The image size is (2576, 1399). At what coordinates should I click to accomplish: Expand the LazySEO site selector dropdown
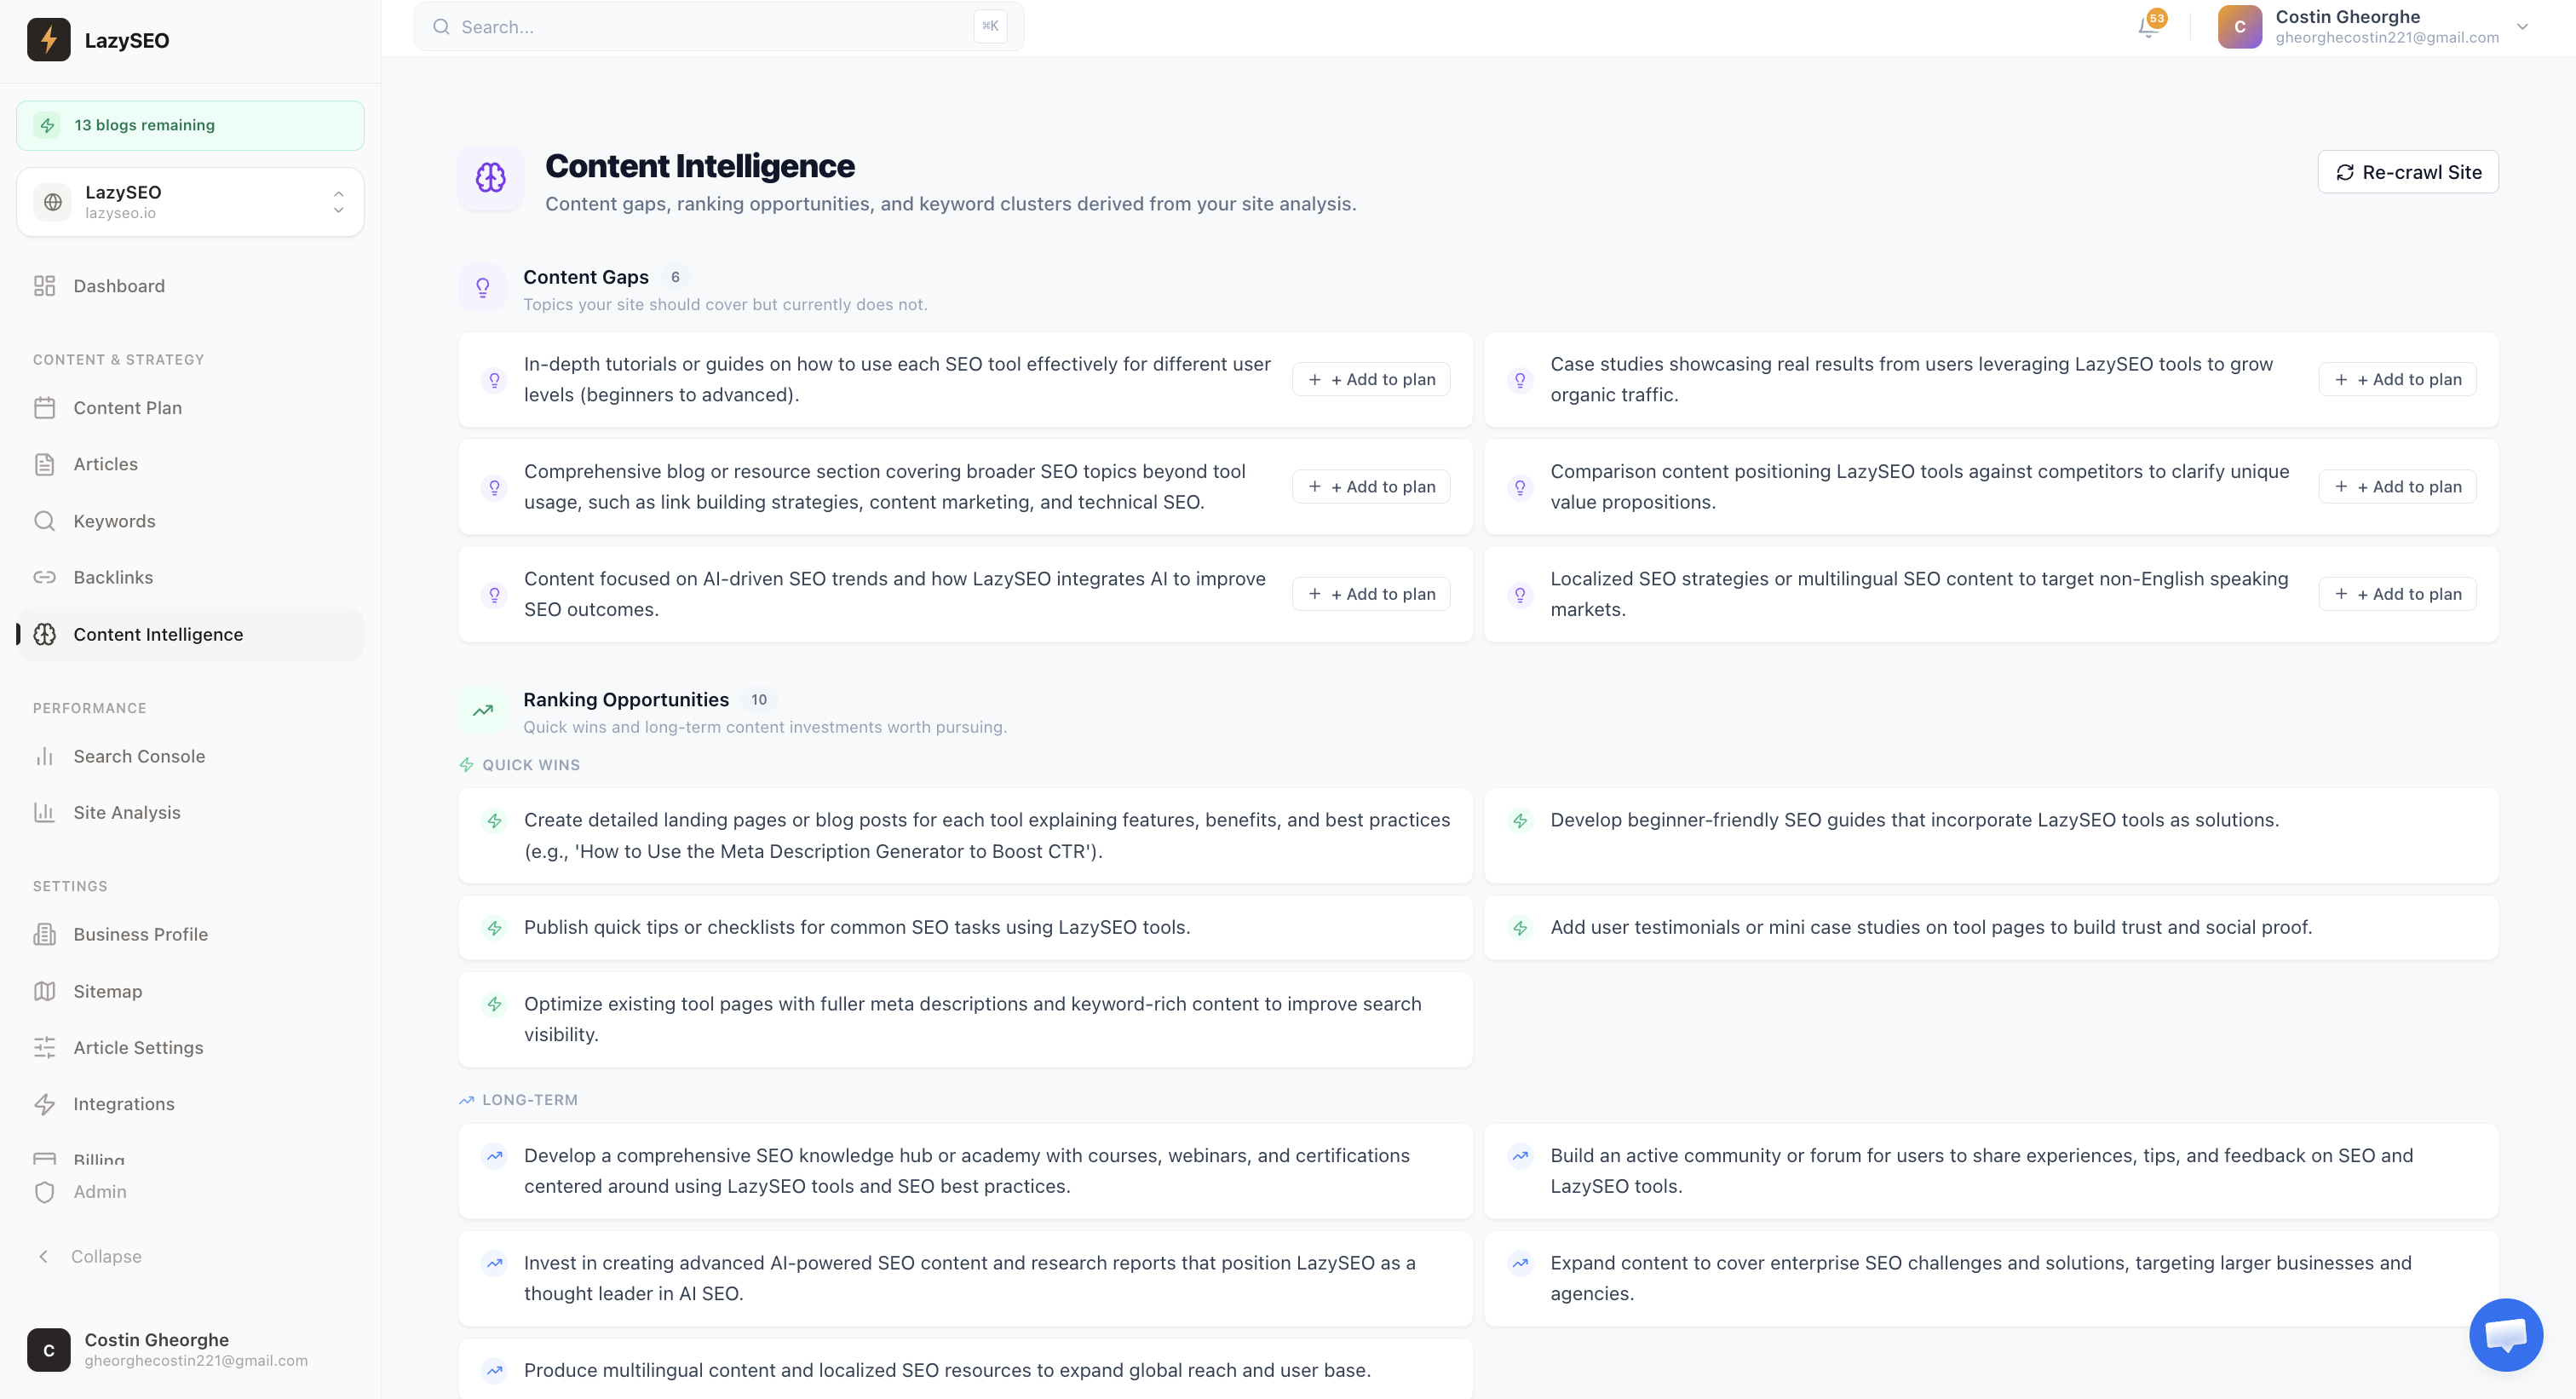(x=190, y=202)
